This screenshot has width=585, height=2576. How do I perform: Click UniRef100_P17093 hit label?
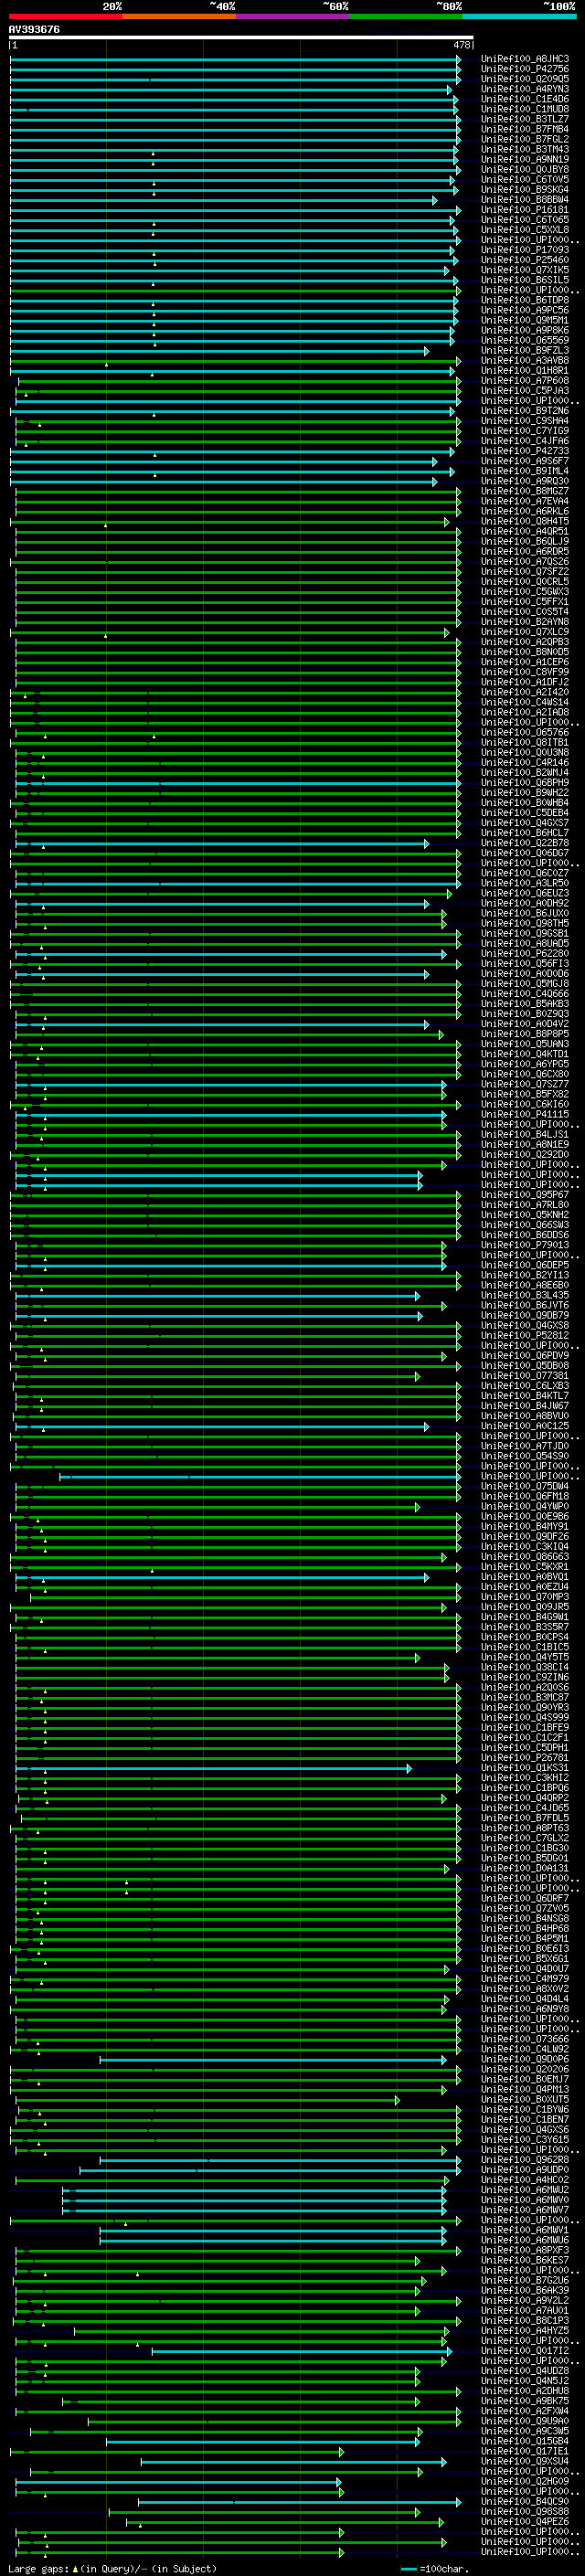pyautogui.click(x=525, y=250)
